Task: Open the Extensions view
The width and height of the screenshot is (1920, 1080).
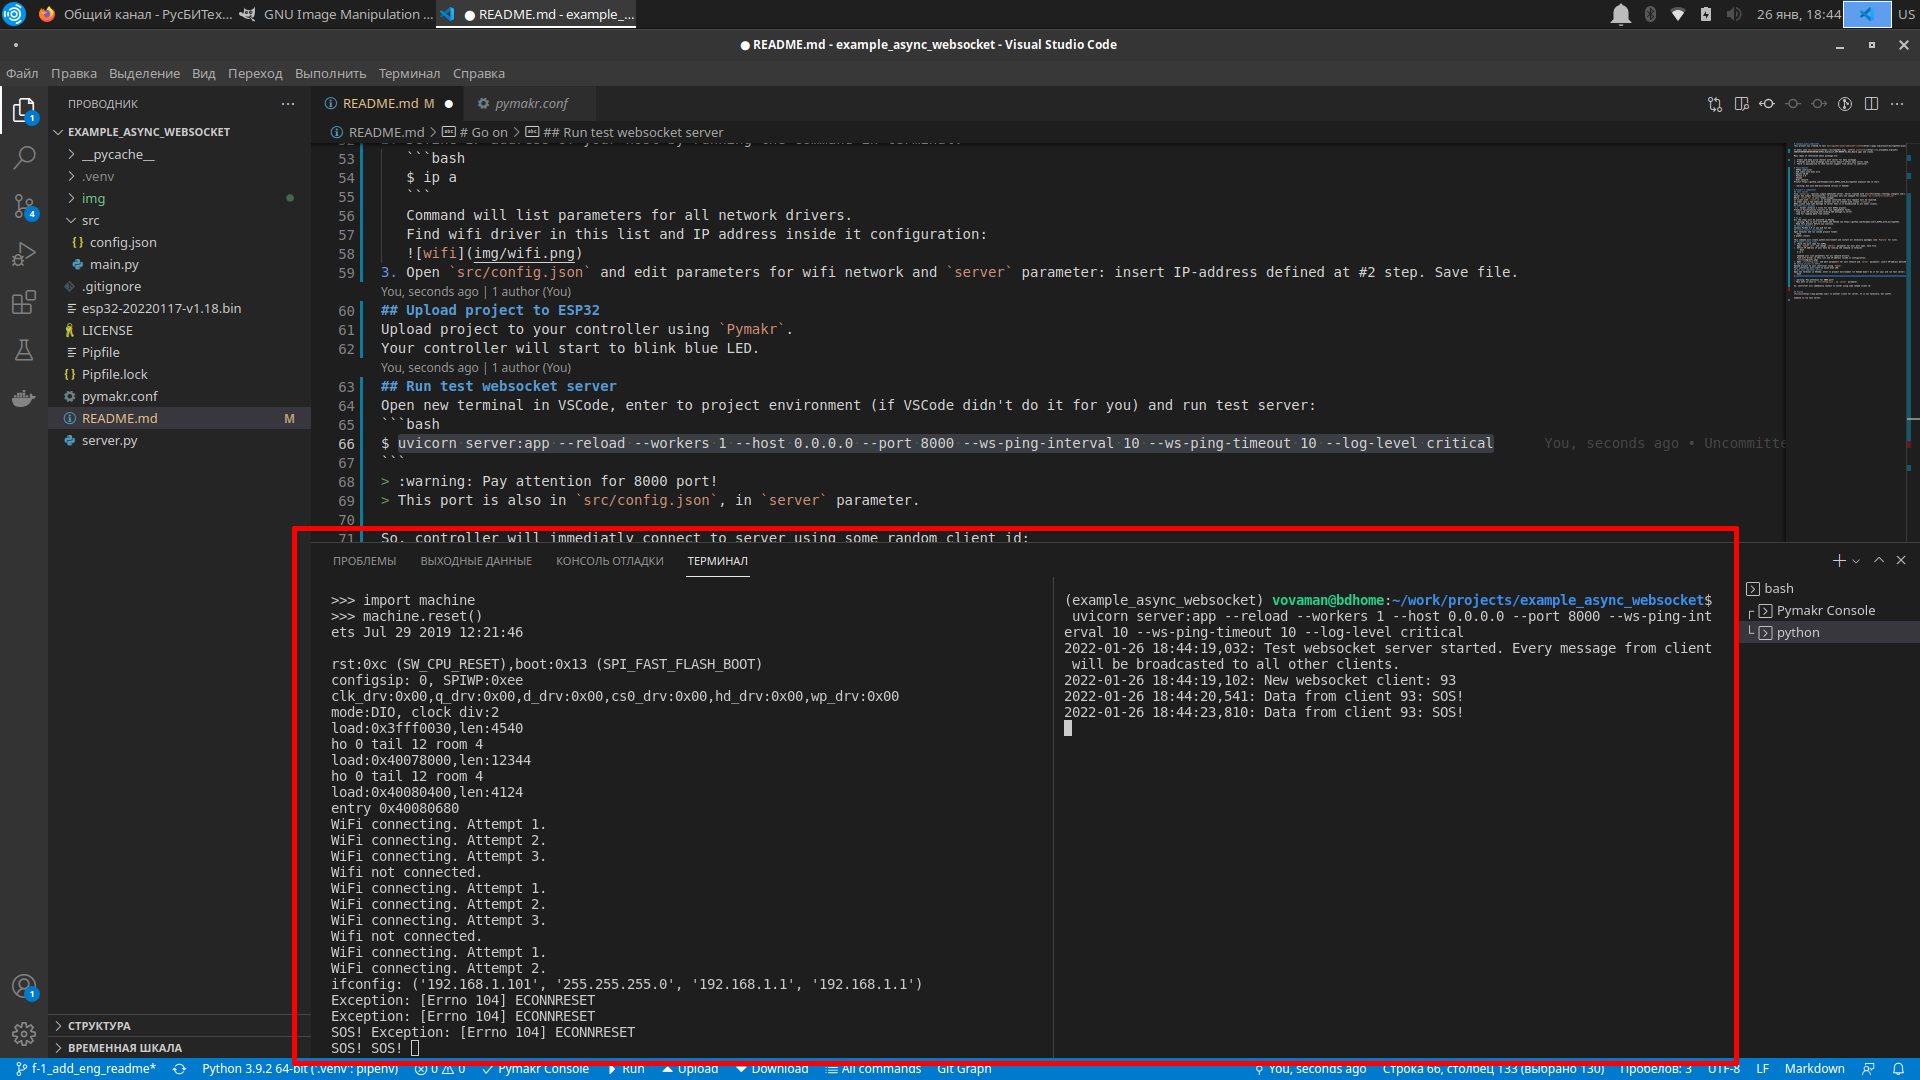Action: point(24,303)
